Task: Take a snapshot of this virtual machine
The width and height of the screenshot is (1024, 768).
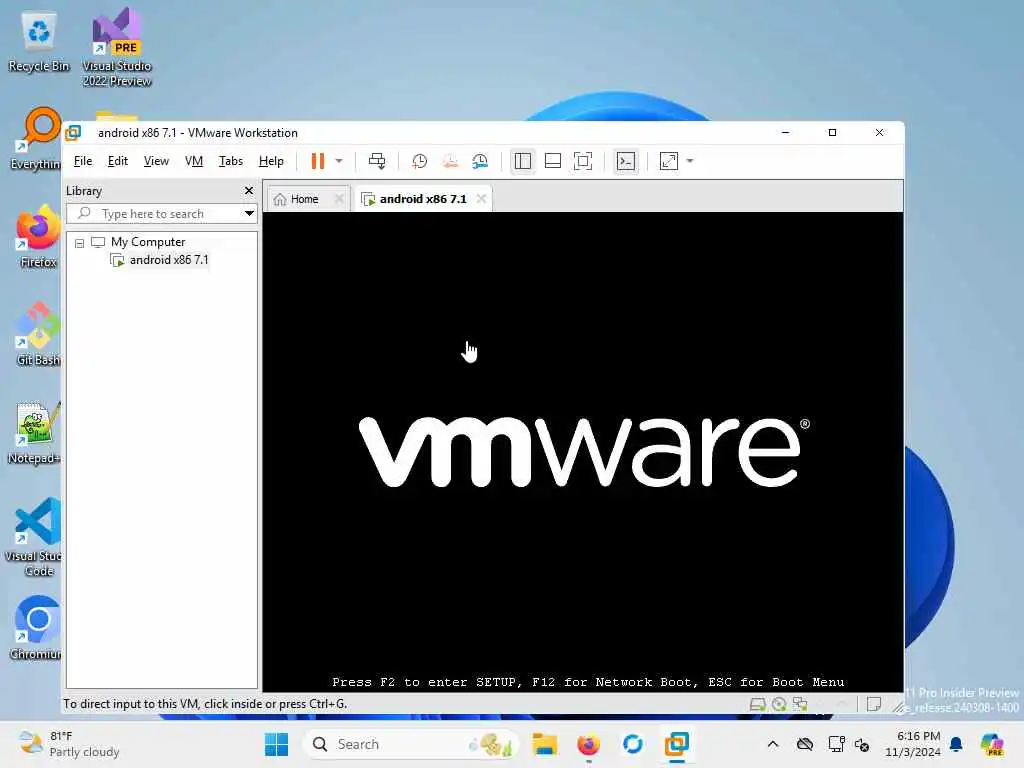Action: point(419,161)
